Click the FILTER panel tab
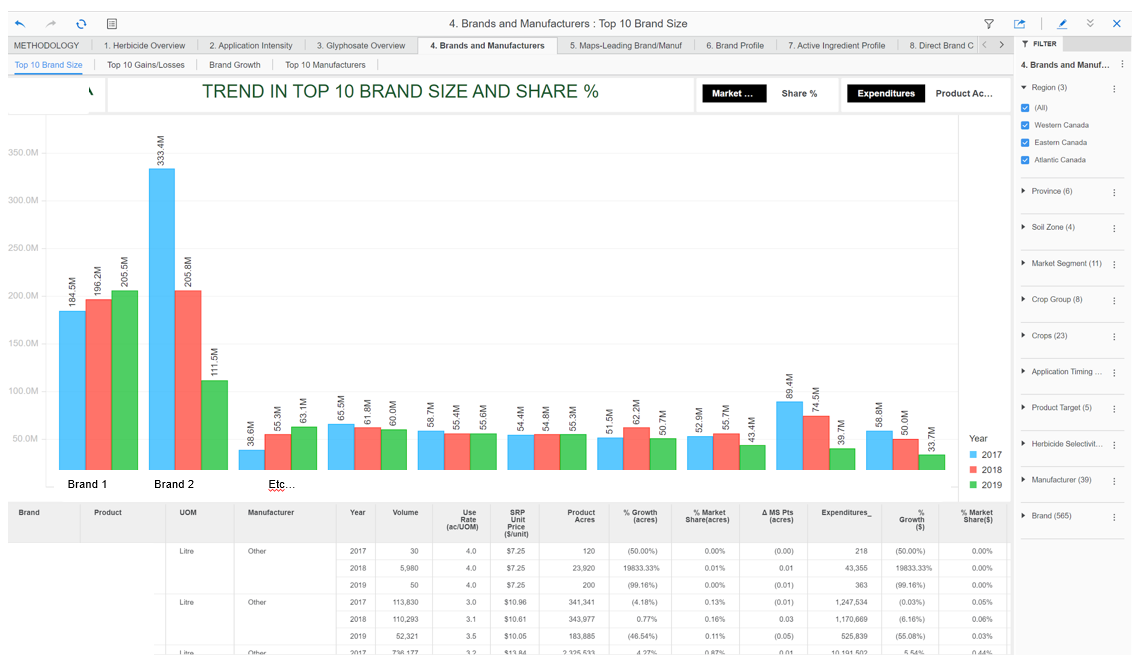The height and width of the screenshot is (667, 1141). 1039,44
